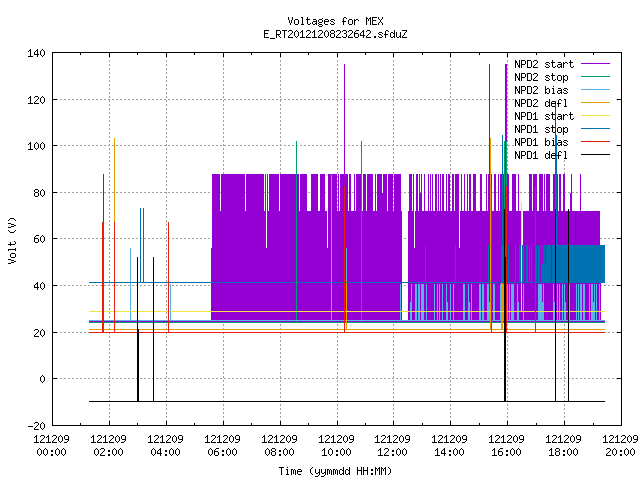Click the green NPD2 stop legend line
Image resolution: width=640 pixels, height=480 pixels.
tap(595, 77)
